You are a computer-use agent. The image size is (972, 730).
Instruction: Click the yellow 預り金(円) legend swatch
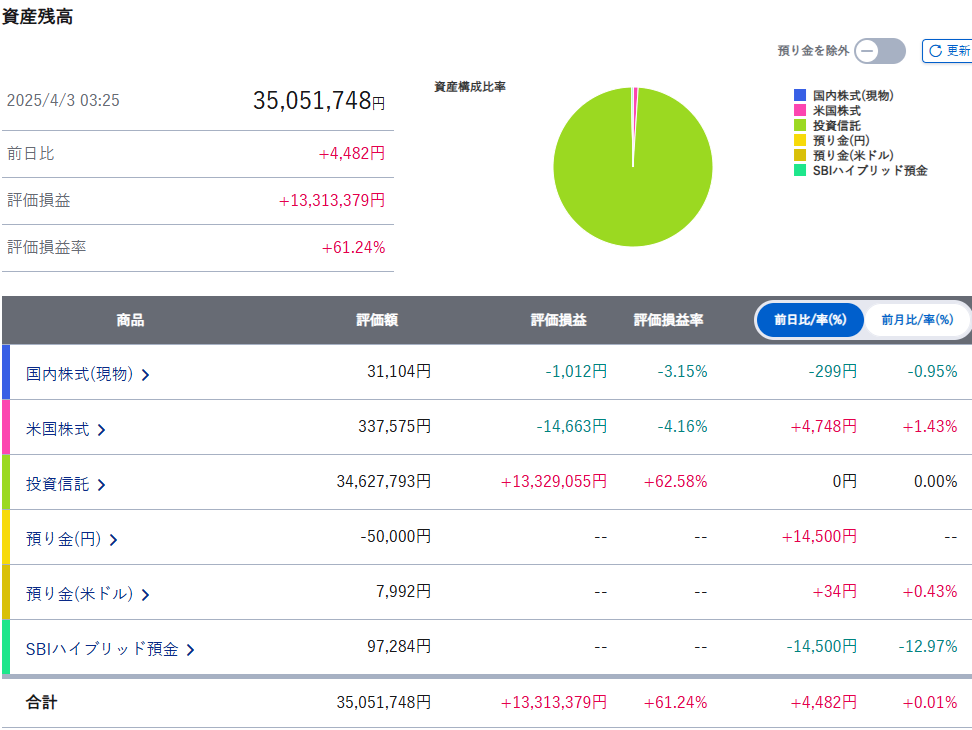point(800,141)
